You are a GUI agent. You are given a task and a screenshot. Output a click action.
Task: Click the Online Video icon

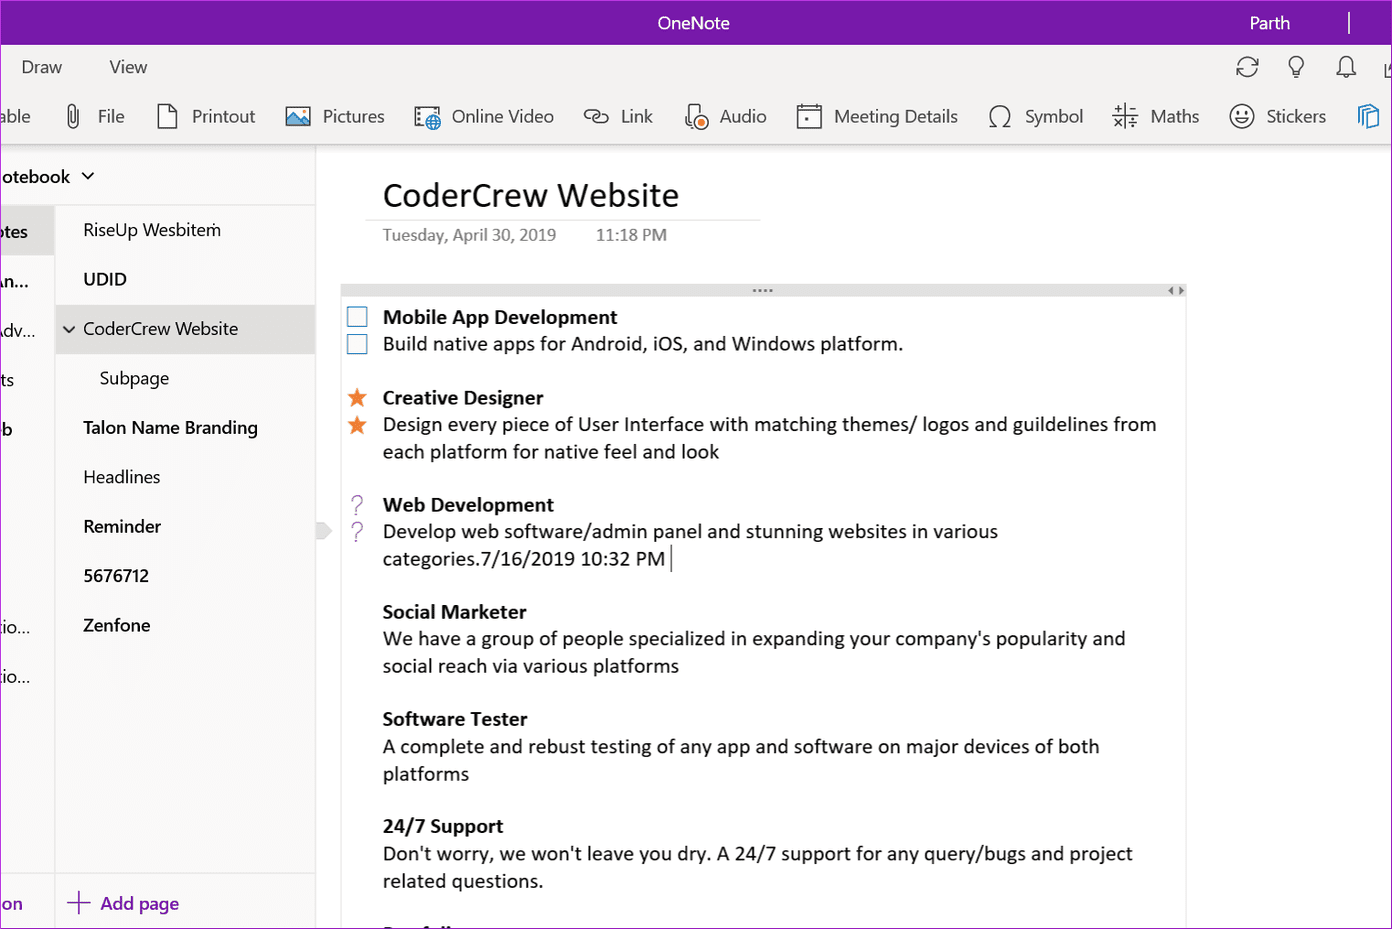click(427, 117)
